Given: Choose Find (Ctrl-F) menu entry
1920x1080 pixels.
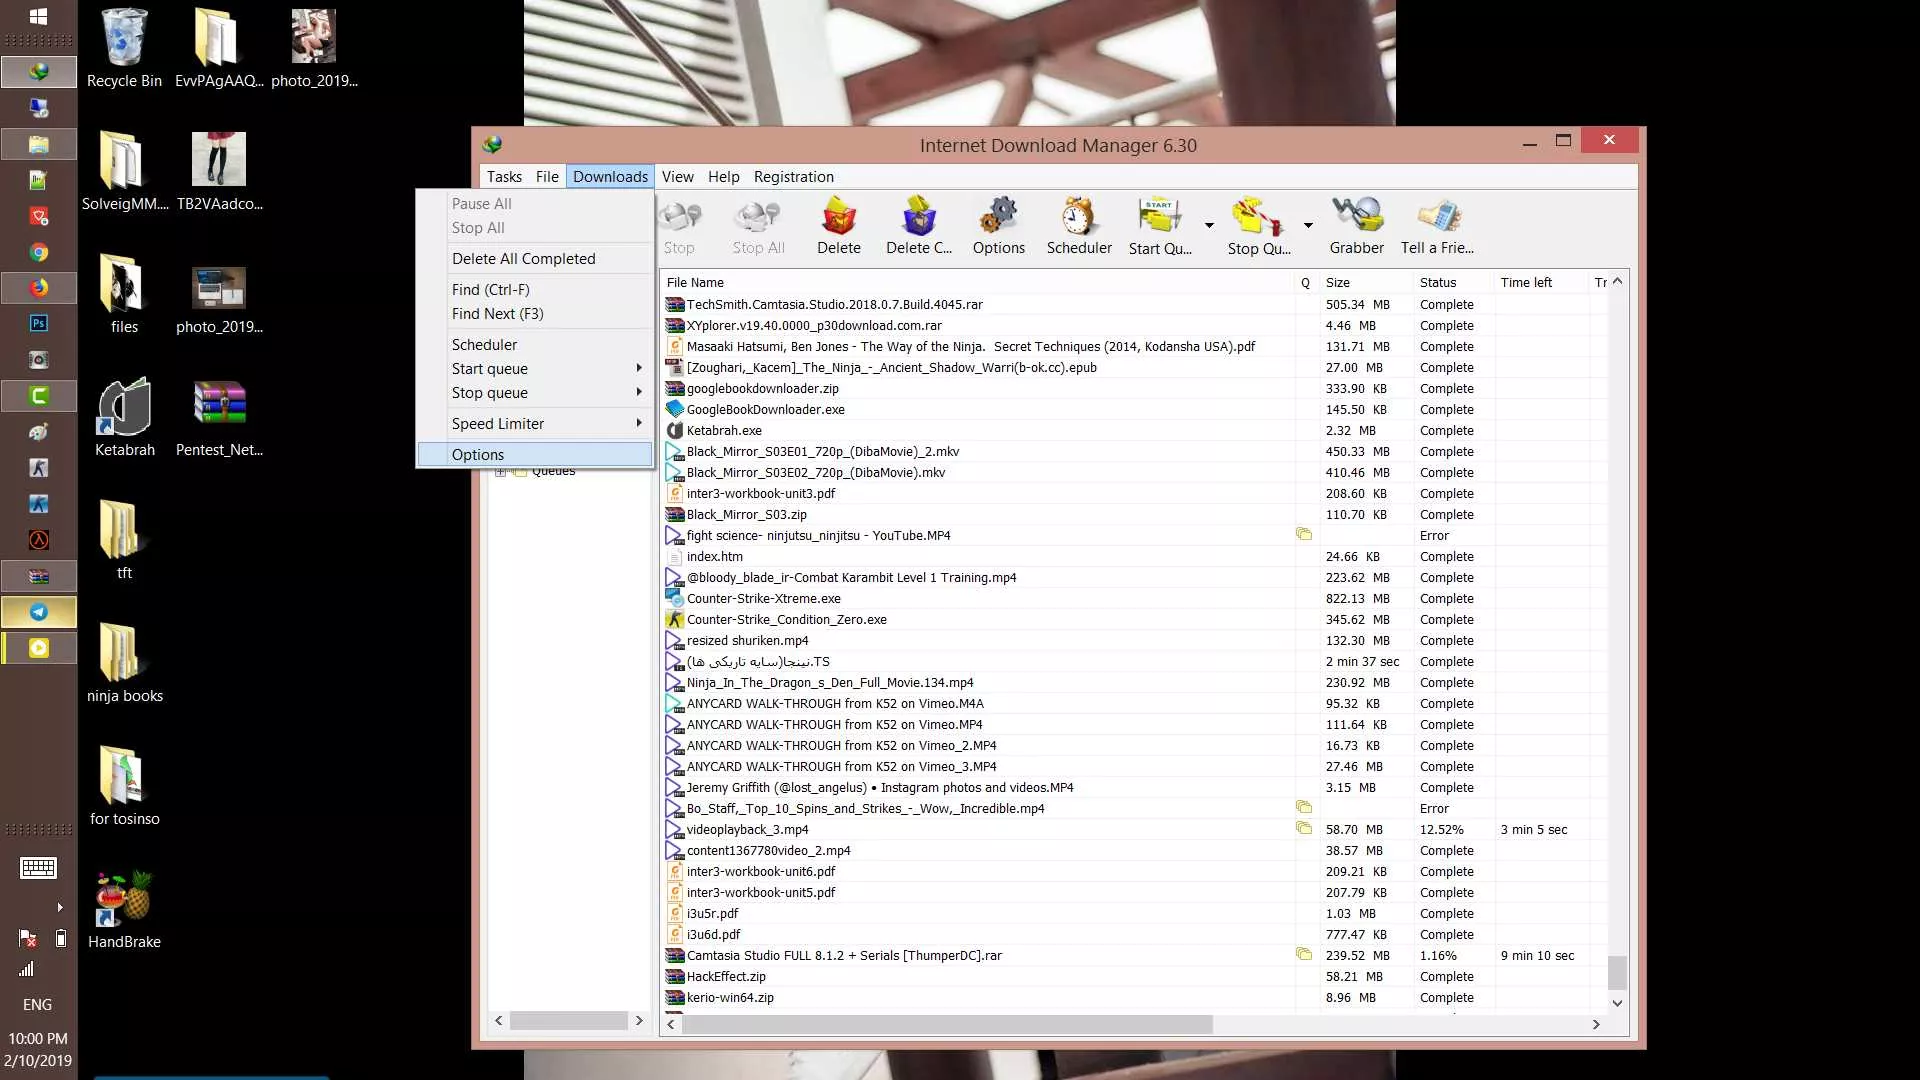Looking at the screenshot, I should pyautogui.click(x=535, y=289).
